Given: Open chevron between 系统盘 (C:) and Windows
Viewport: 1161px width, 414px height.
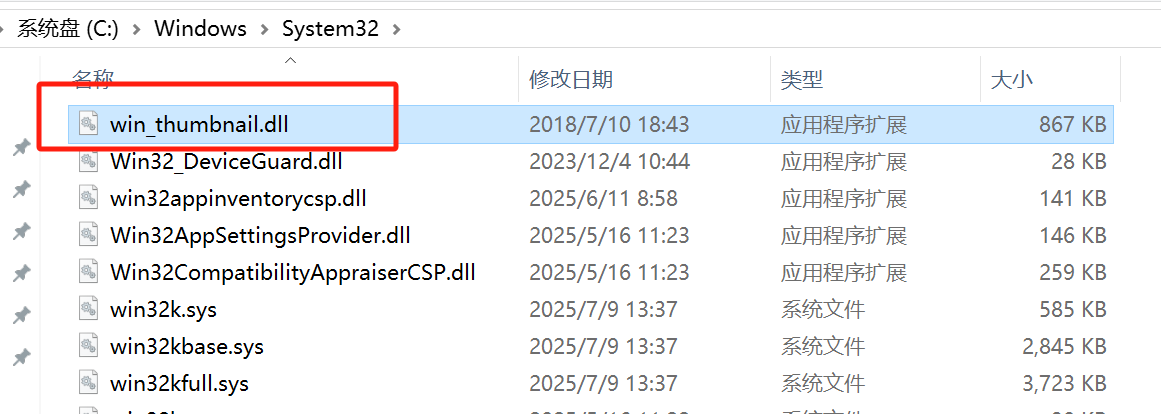Looking at the screenshot, I should [135, 29].
